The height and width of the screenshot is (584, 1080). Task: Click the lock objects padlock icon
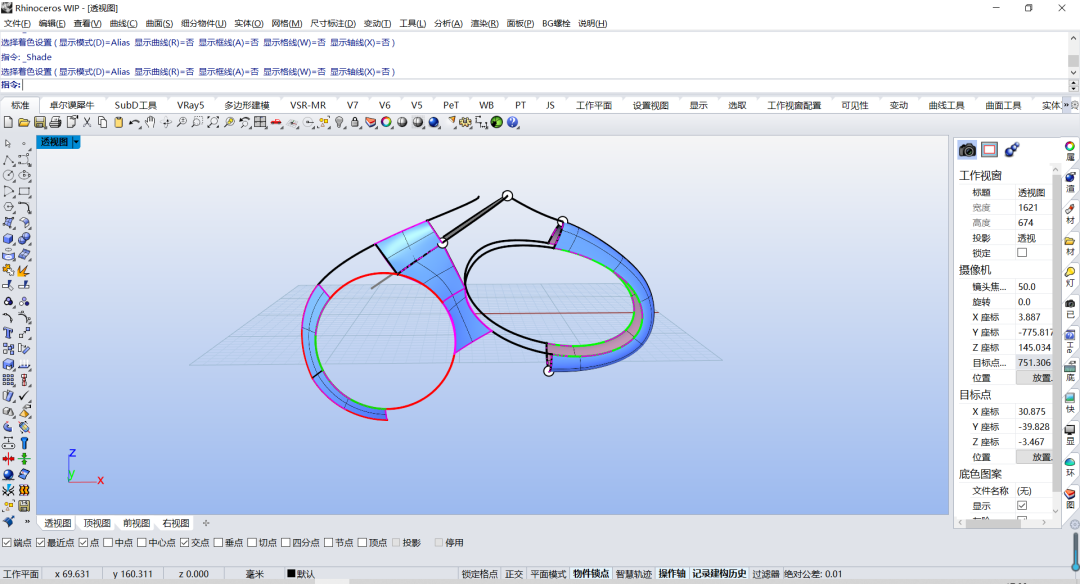pyautogui.click(x=355, y=123)
